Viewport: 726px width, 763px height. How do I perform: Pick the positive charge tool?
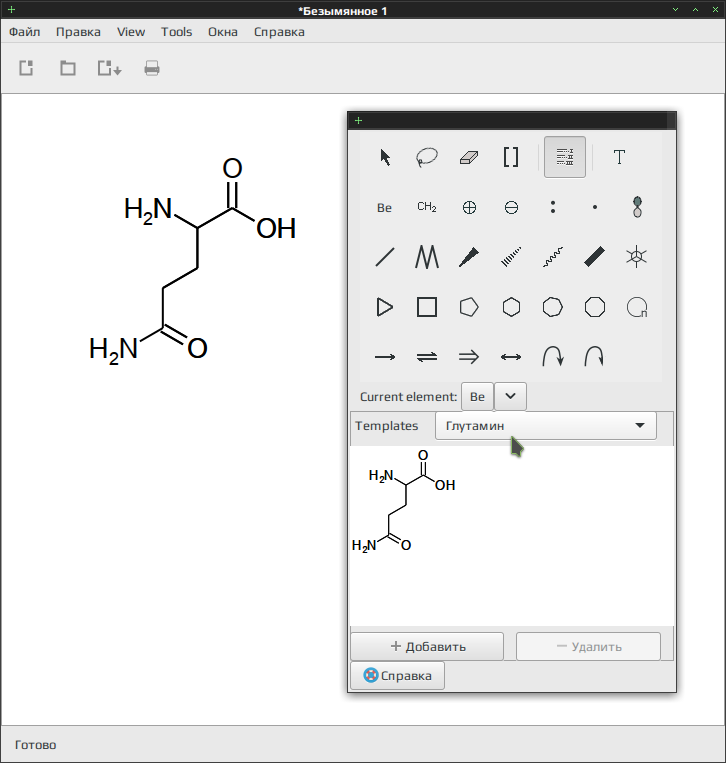click(x=469, y=208)
